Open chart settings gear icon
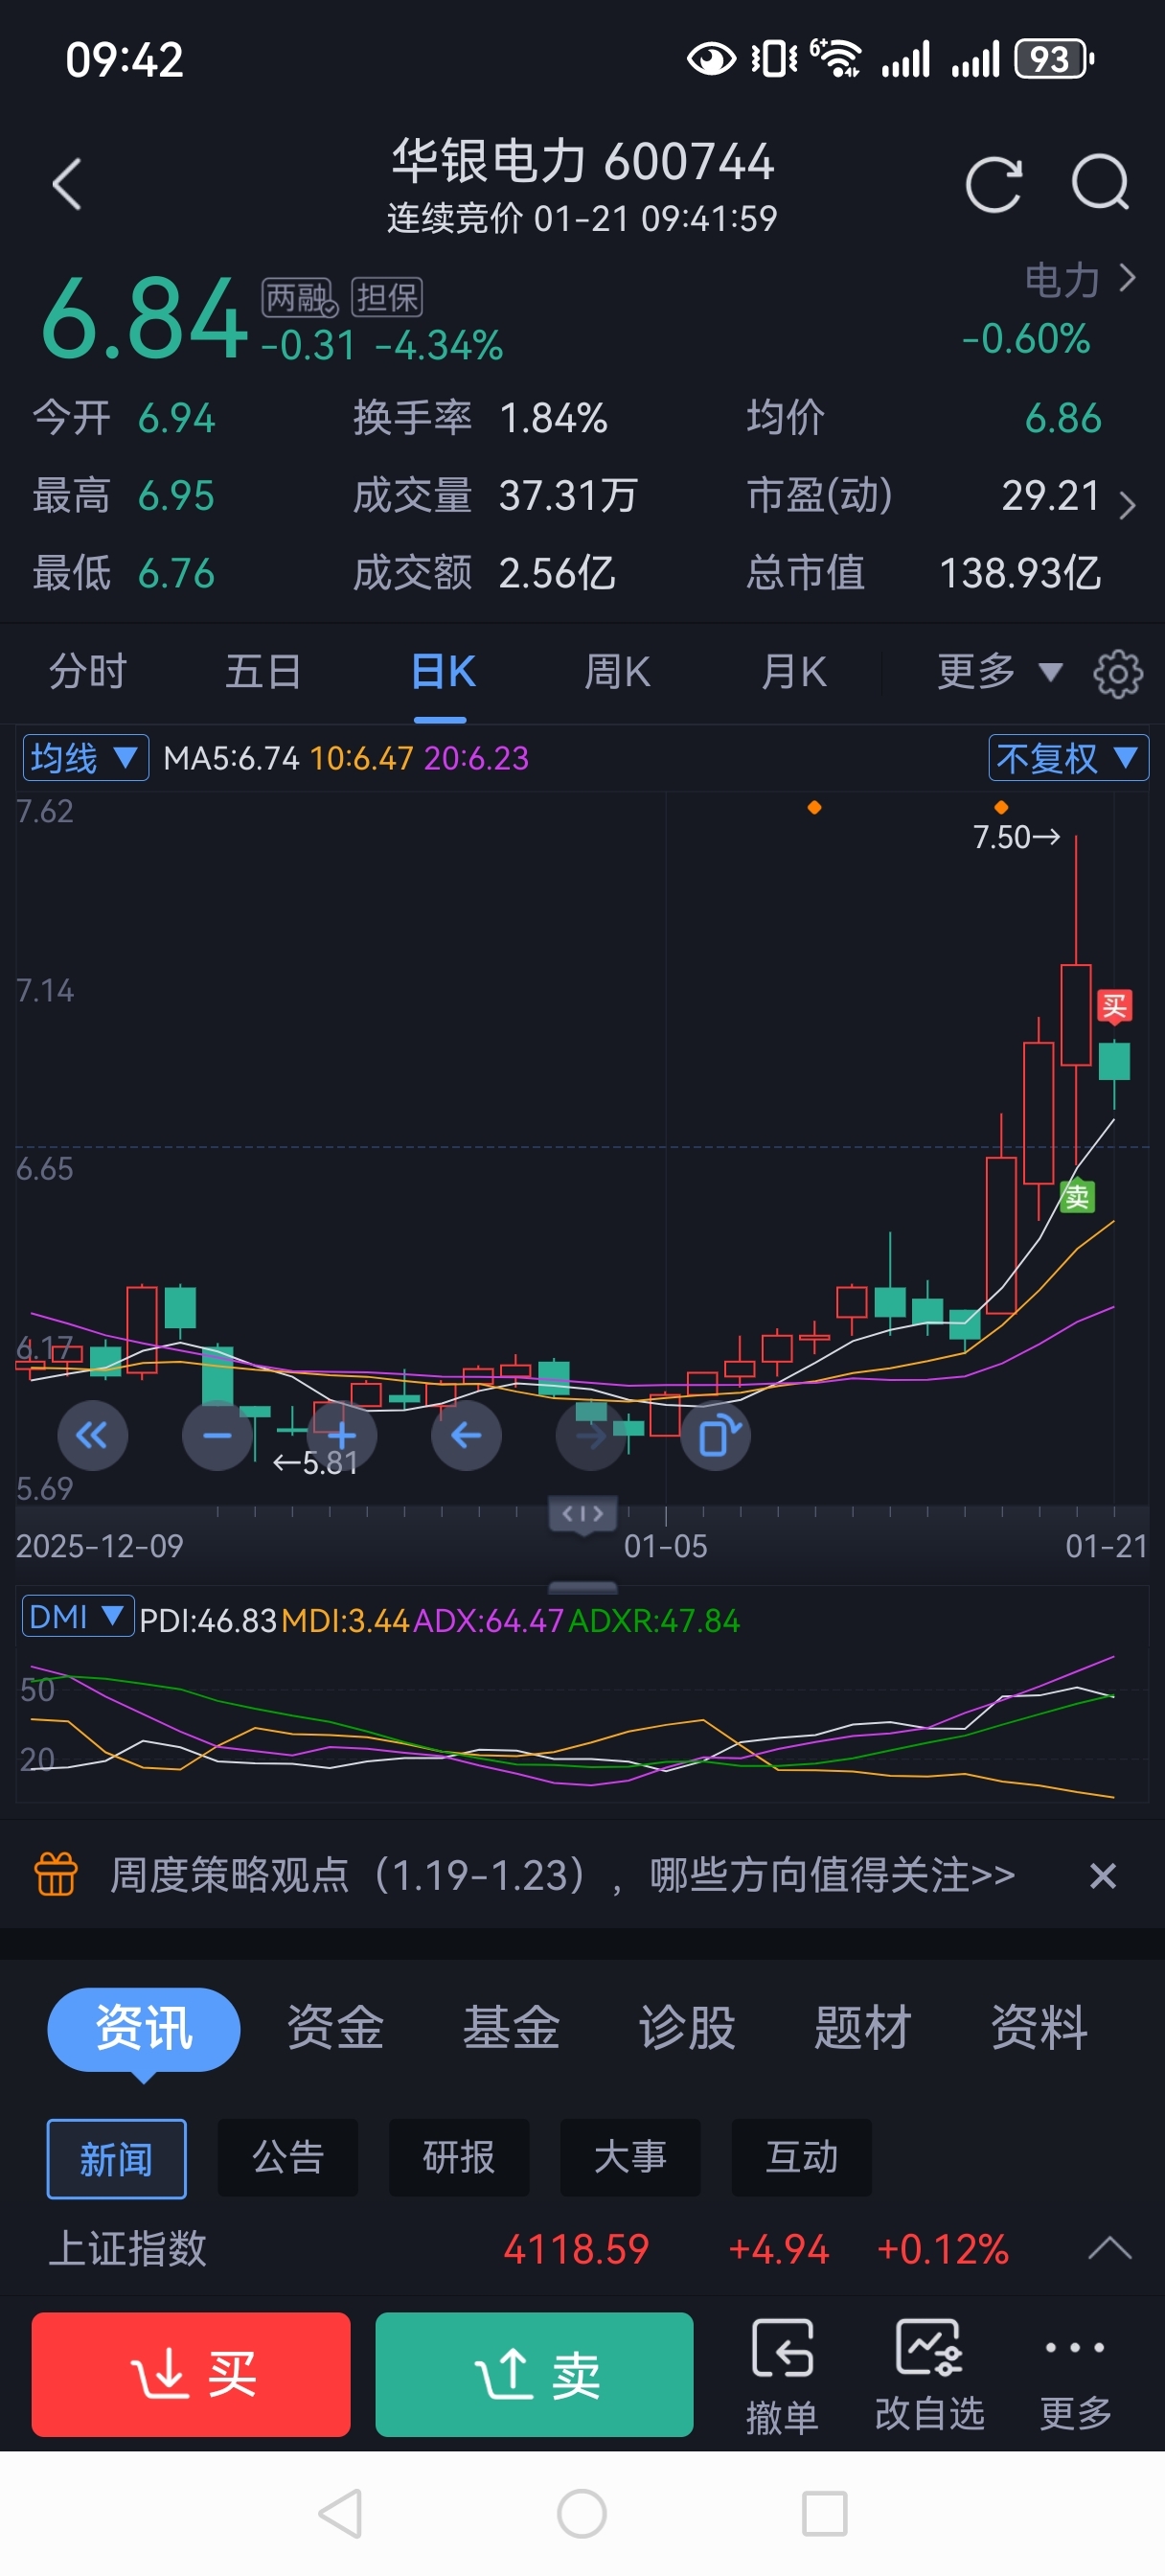Viewport: 1165px width, 2576px height. pos(1118,673)
